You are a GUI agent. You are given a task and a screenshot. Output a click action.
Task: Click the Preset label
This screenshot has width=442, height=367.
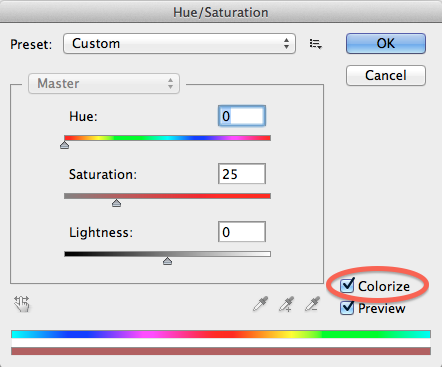click(31, 44)
